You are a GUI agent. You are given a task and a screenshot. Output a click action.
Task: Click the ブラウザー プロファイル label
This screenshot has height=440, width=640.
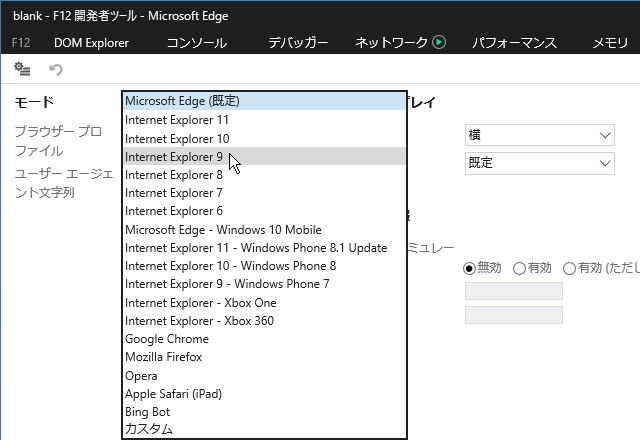coord(58,141)
